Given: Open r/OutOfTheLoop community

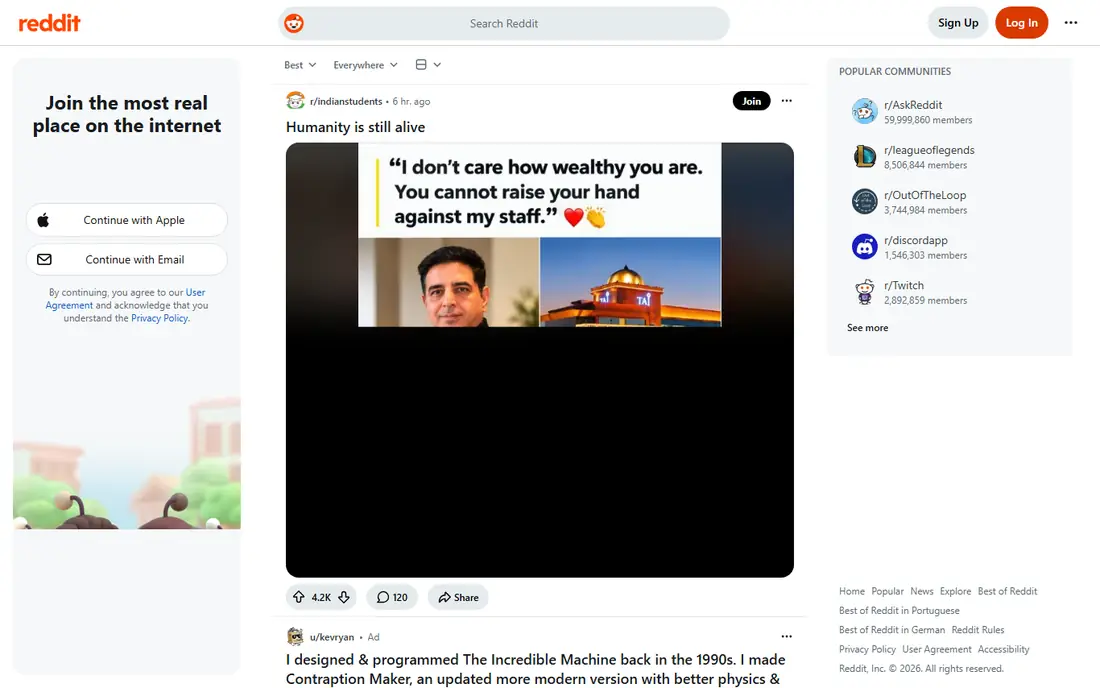Looking at the screenshot, I should [x=925, y=195].
